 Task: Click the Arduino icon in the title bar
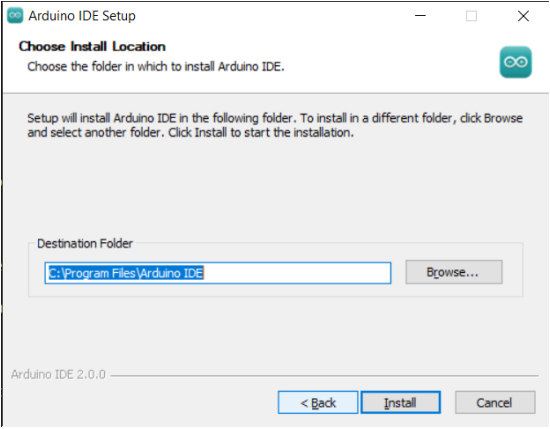[x=15, y=16]
